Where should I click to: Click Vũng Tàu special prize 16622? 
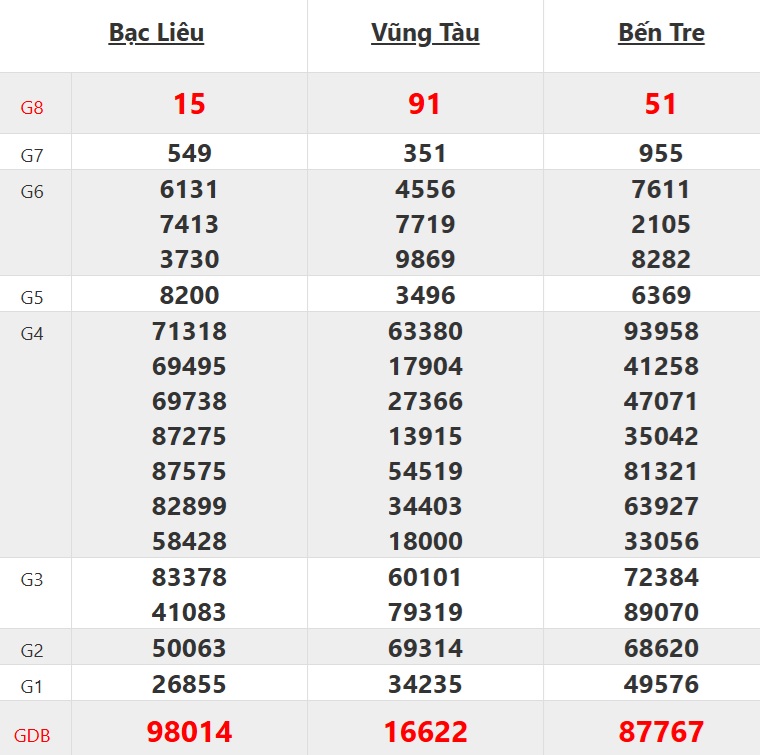[425, 732]
